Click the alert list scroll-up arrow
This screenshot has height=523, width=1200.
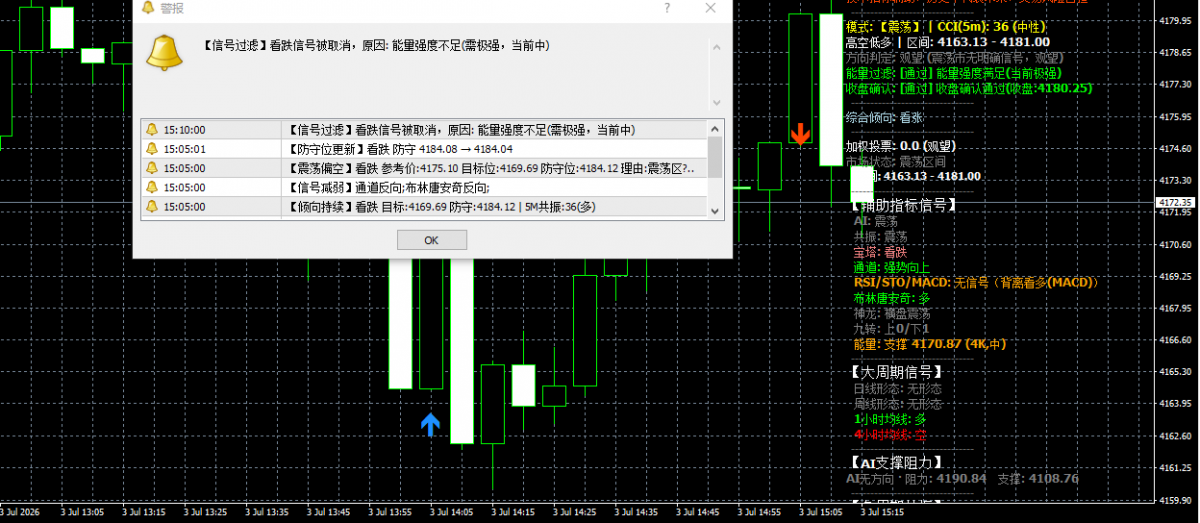[x=715, y=128]
